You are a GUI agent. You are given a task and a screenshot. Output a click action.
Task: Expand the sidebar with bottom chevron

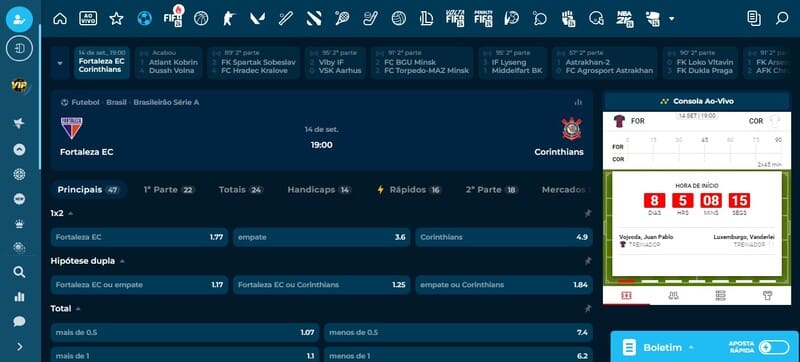pos(19,347)
